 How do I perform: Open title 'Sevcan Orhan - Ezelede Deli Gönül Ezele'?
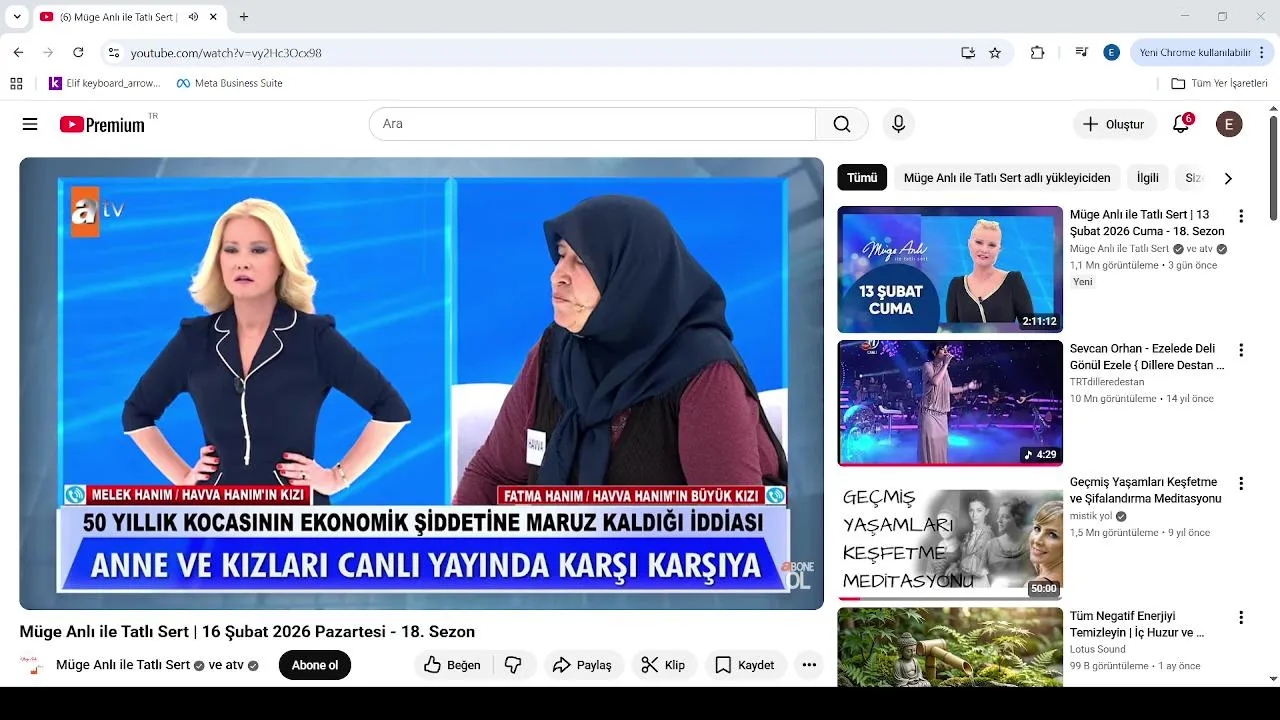point(1147,357)
